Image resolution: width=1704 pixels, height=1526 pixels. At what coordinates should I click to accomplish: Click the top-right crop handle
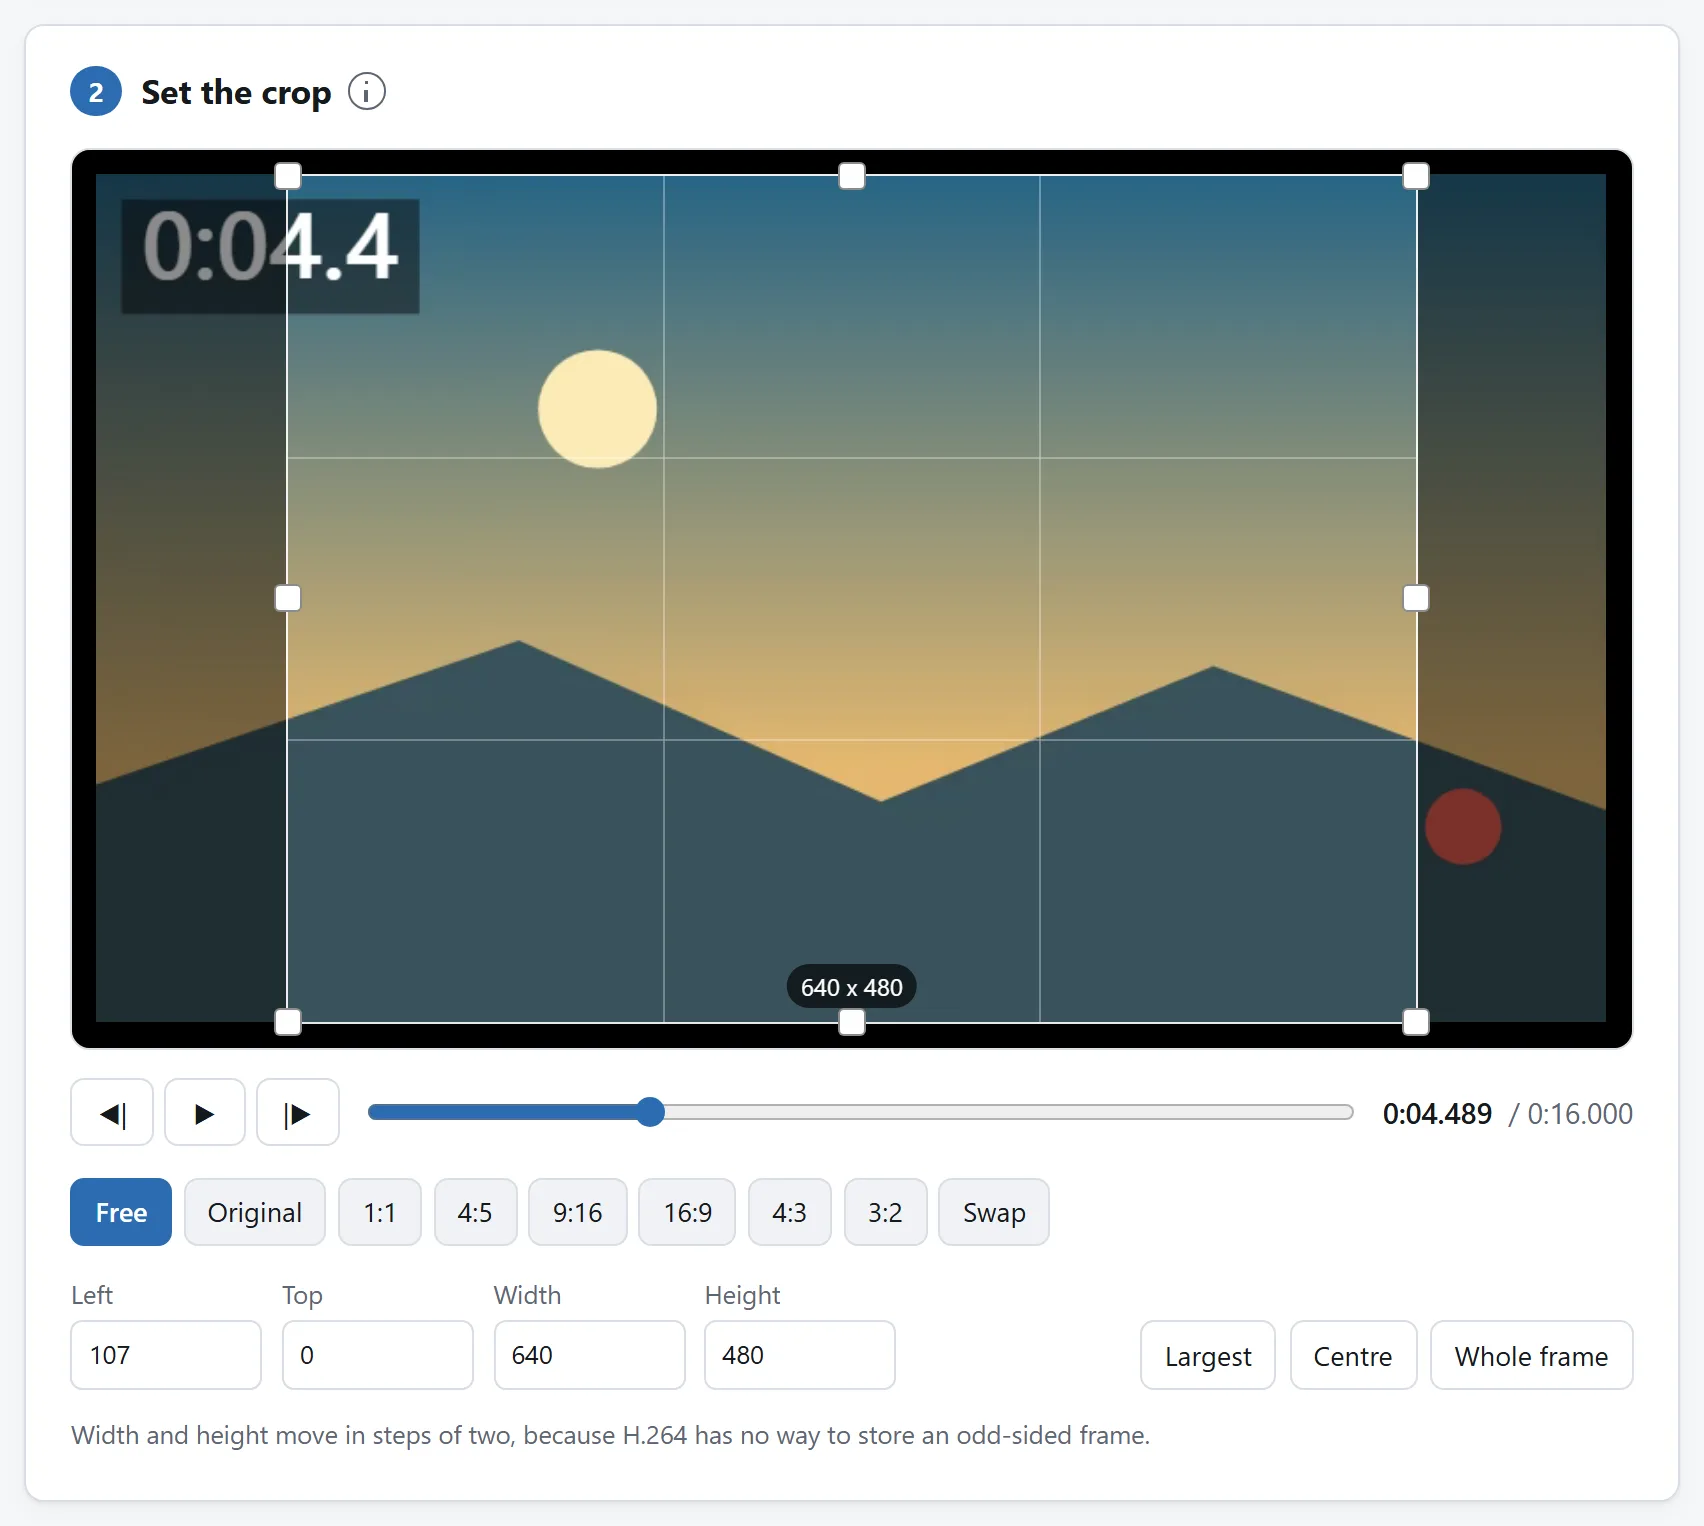tap(1416, 176)
